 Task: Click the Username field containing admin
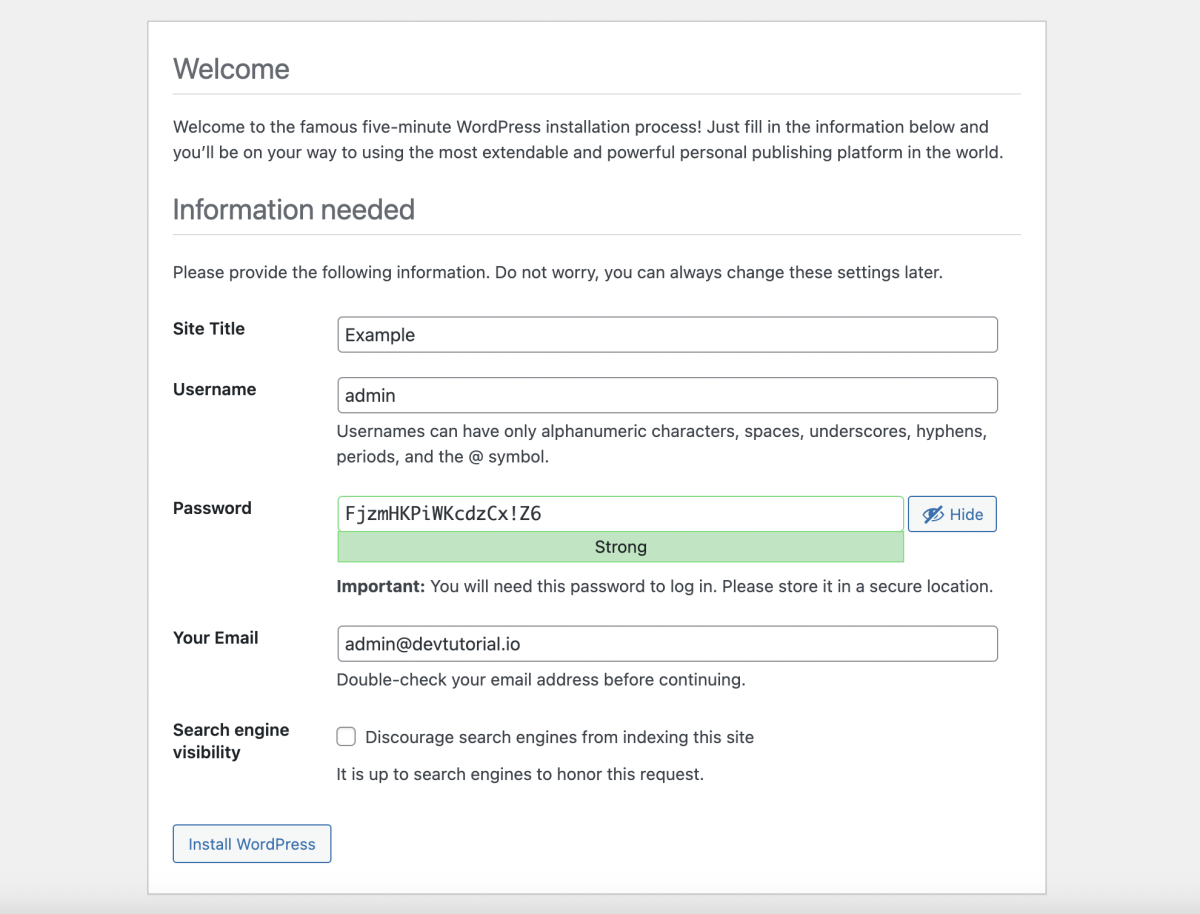[667, 395]
